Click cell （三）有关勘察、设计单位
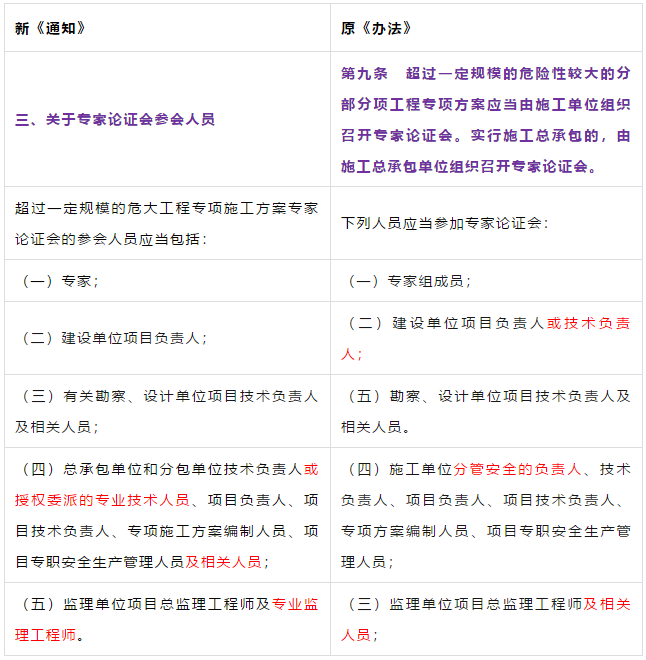The height and width of the screenshot is (660, 646). click(x=166, y=411)
